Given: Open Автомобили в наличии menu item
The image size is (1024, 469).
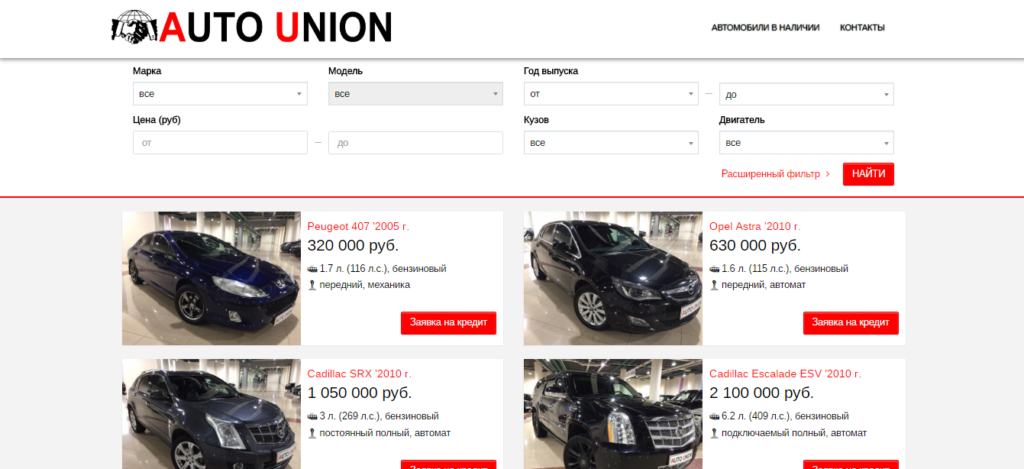Looking at the screenshot, I should pos(765,27).
